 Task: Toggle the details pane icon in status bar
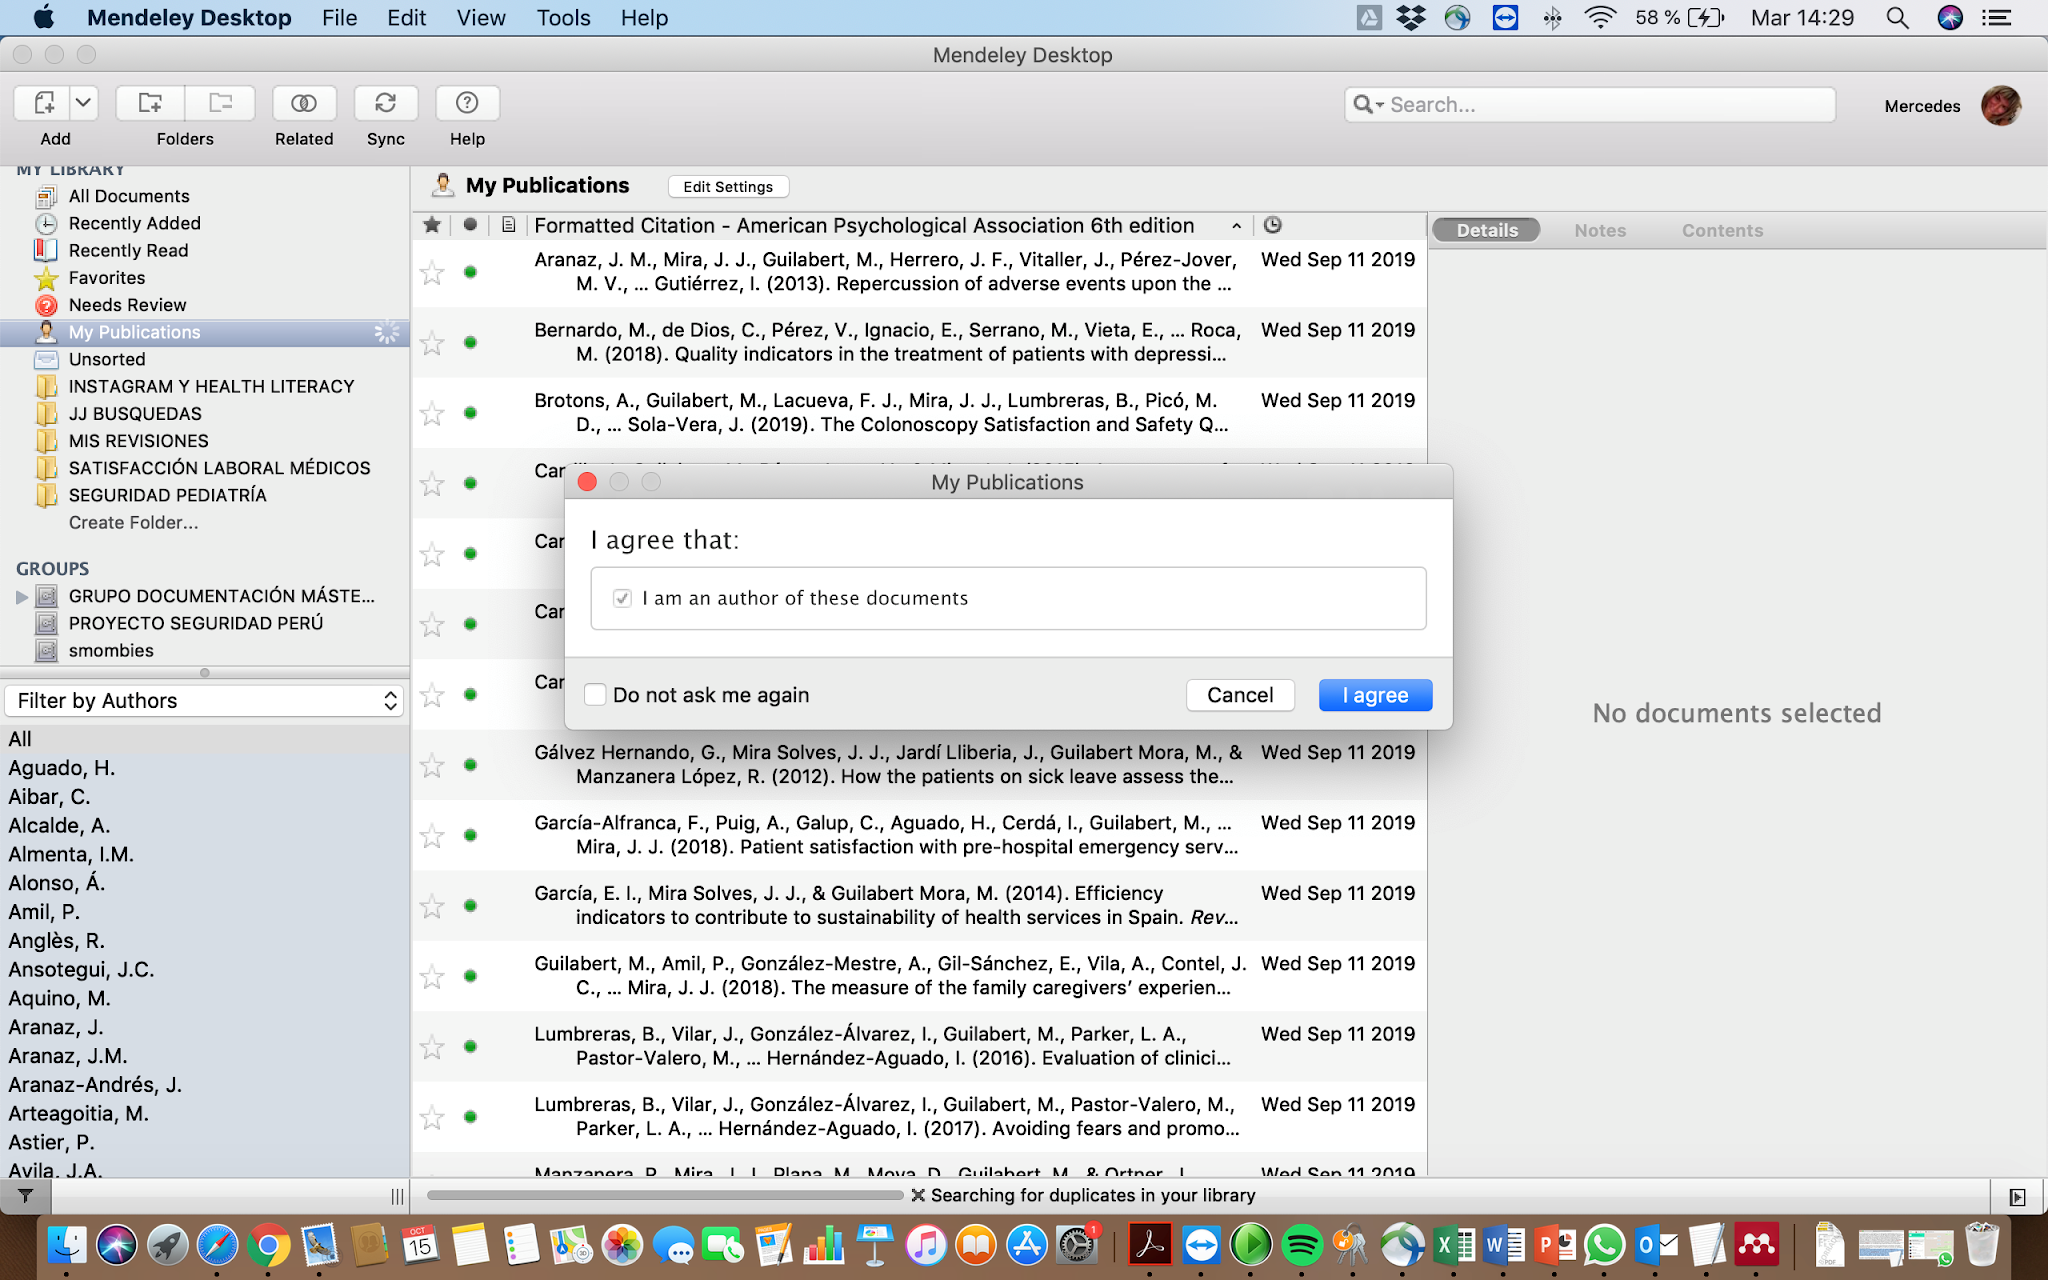(x=2017, y=1196)
